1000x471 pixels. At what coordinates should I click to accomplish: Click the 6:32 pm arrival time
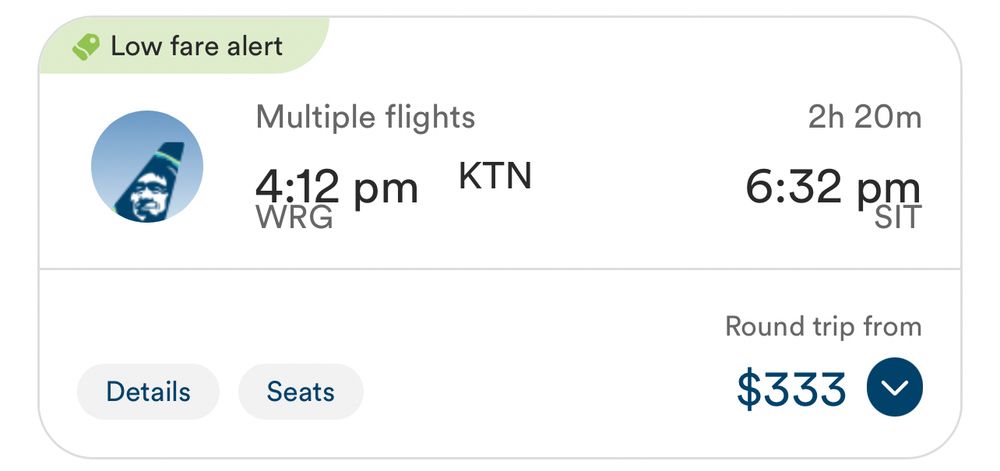(x=832, y=187)
